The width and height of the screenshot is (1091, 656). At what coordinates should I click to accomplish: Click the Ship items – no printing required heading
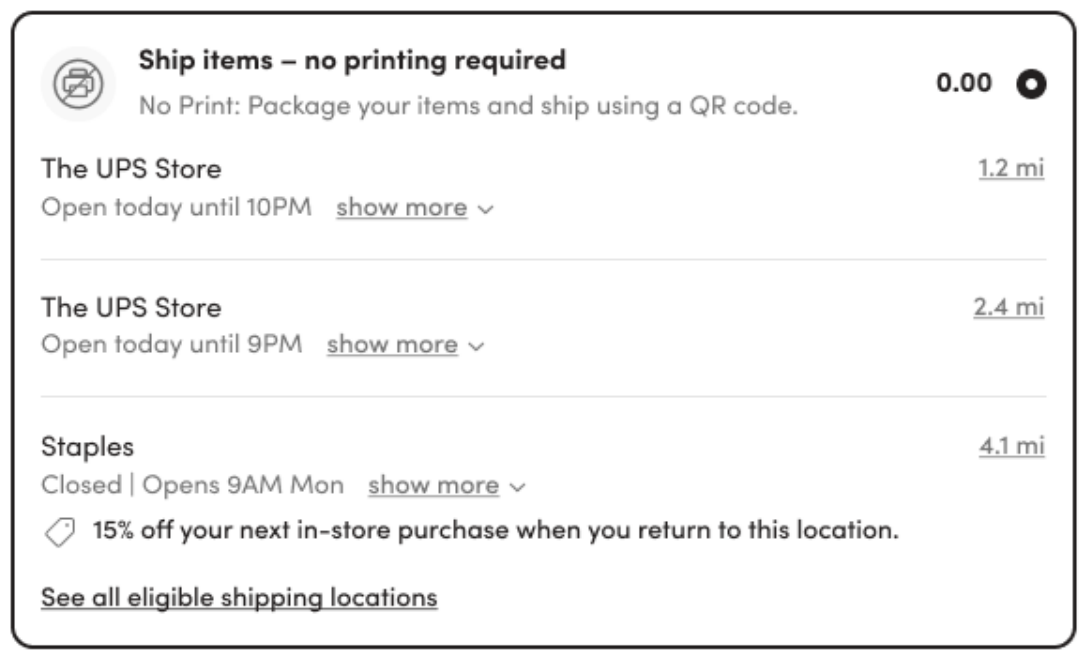[352, 60]
